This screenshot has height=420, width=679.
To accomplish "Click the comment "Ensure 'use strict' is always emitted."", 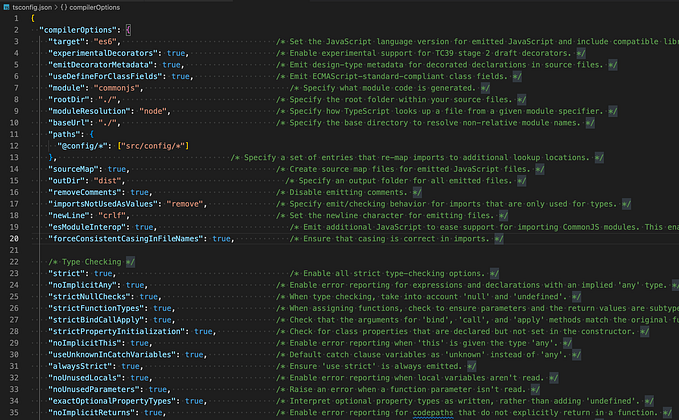I will (x=375, y=366).
